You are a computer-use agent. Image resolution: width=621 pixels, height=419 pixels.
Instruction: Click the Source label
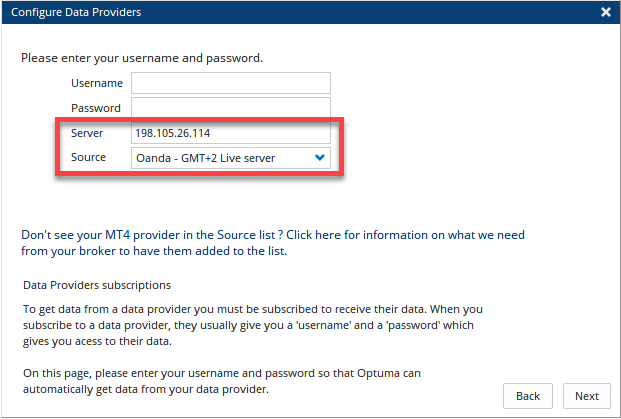pyautogui.click(x=88, y=157)
